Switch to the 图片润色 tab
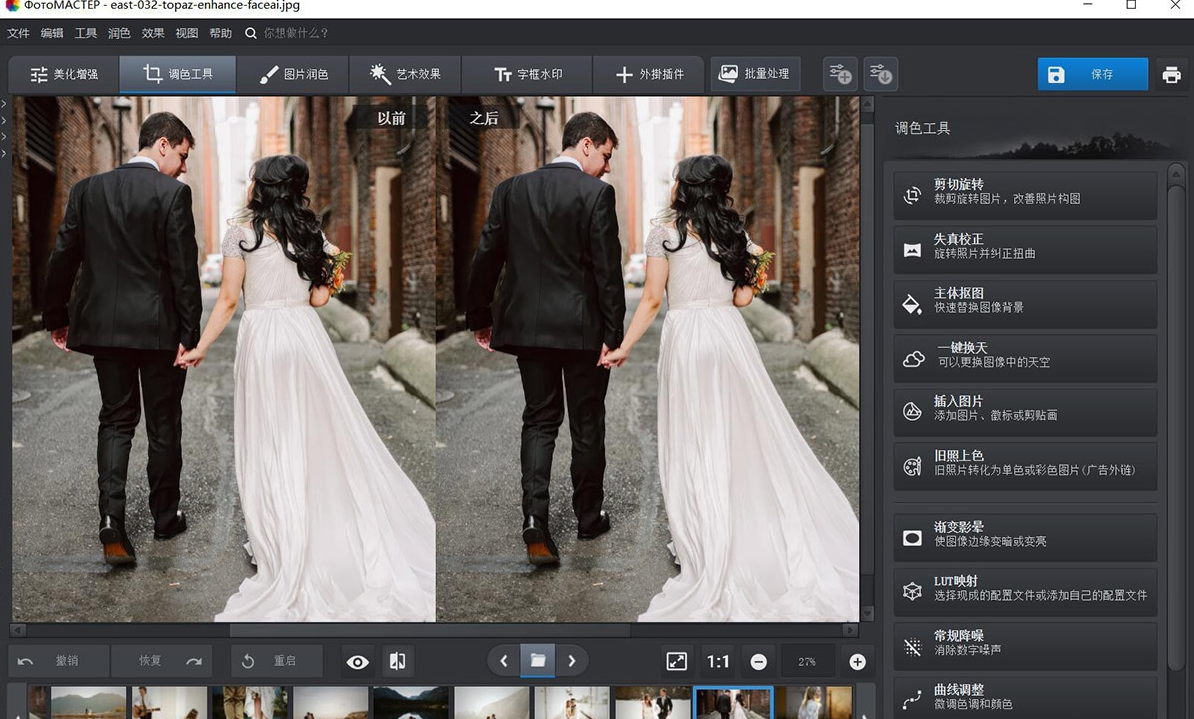The height and width of the screenshot is (719, 1194). 293,75
